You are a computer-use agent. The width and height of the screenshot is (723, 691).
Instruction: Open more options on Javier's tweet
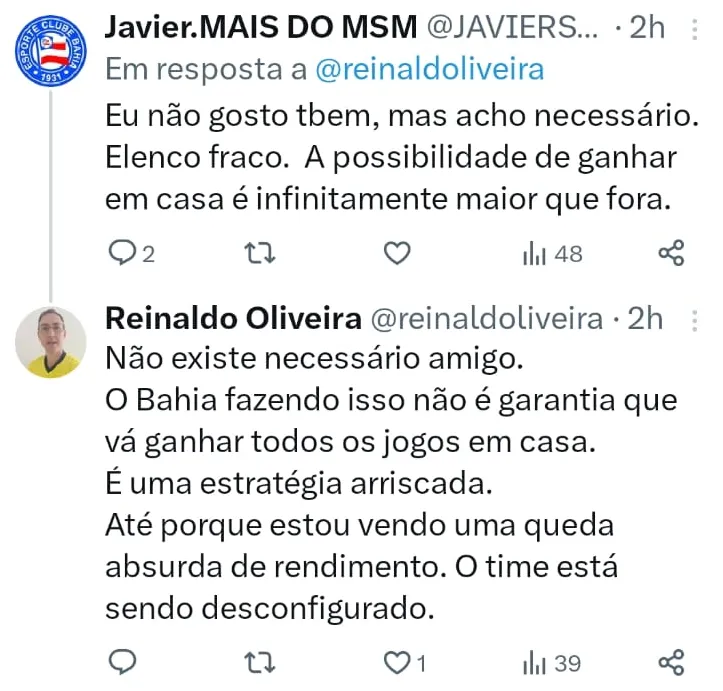[697, 28]
